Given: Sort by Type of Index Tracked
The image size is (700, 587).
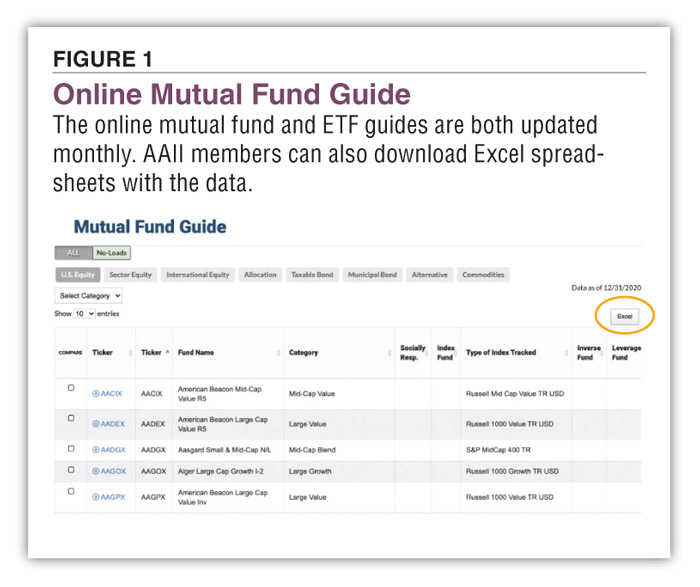Looking at the screenshot, I should [566, 353].
